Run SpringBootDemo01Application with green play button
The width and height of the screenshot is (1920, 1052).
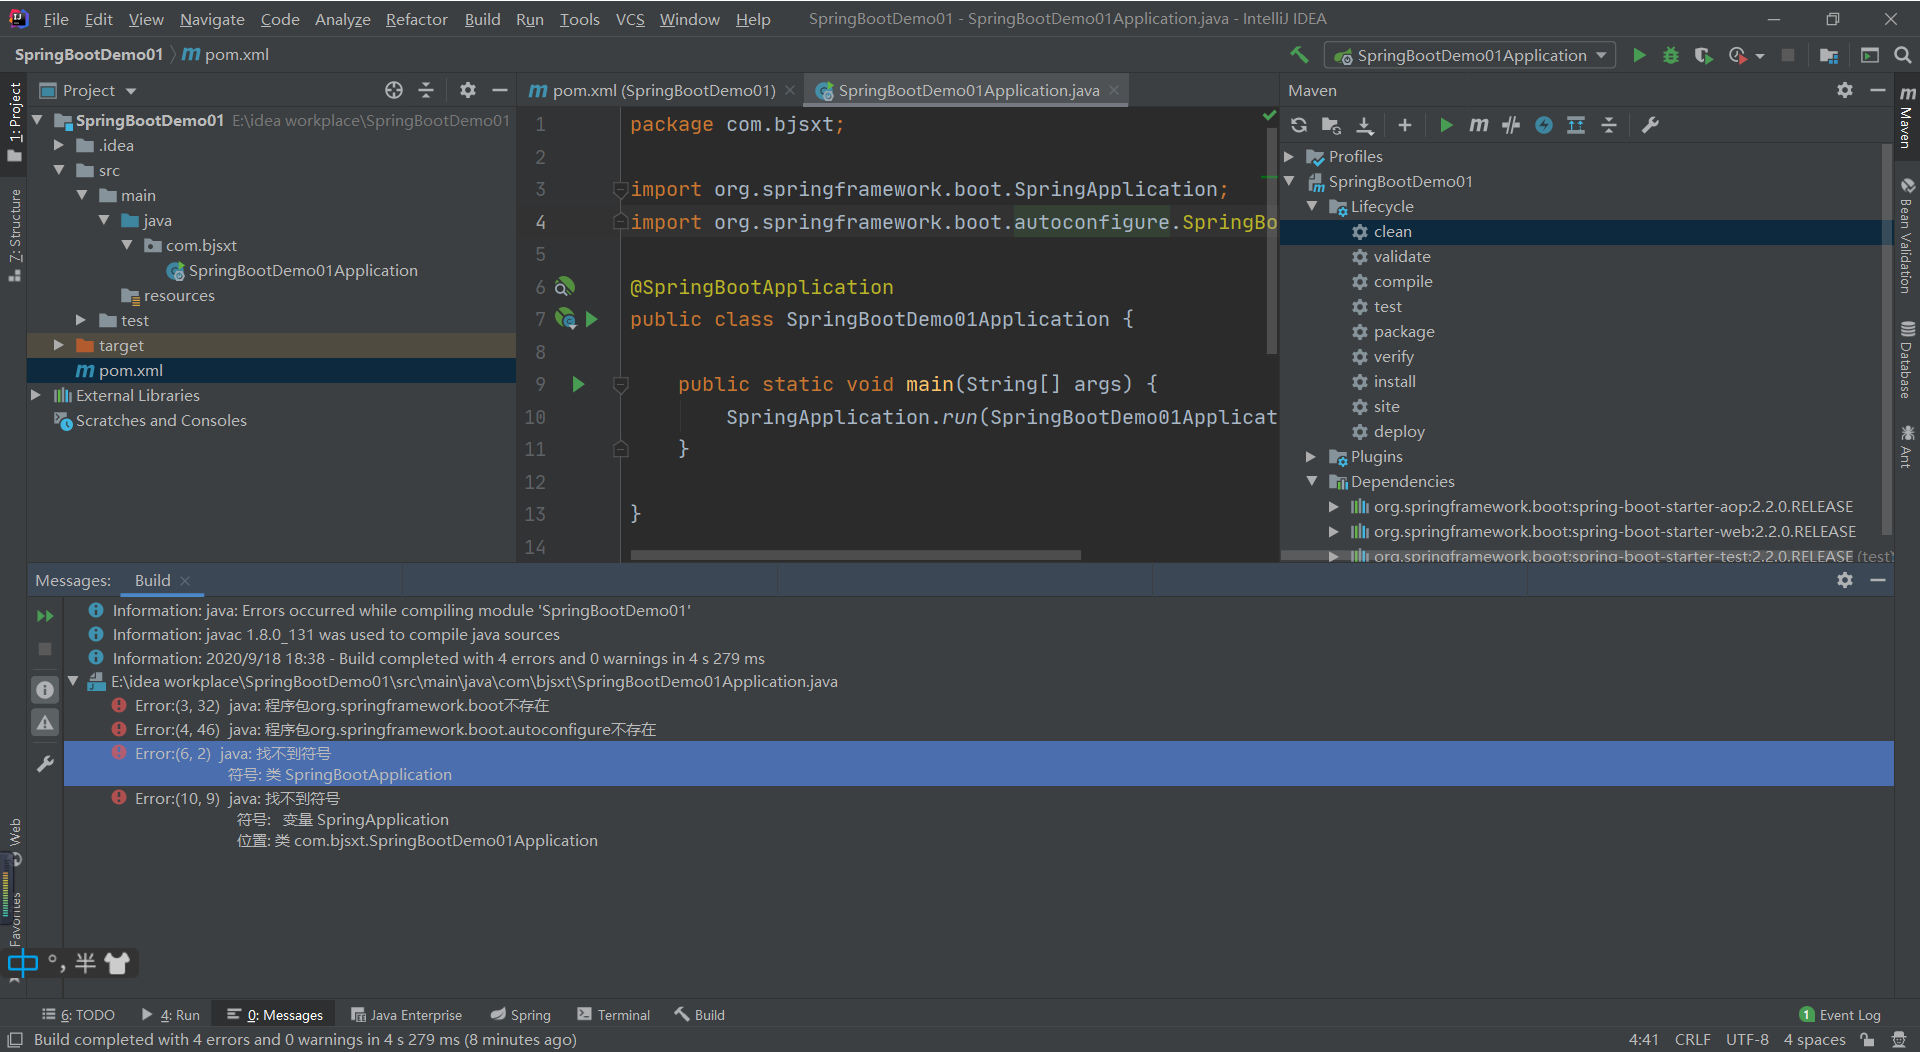click(x=1639, y=56)
